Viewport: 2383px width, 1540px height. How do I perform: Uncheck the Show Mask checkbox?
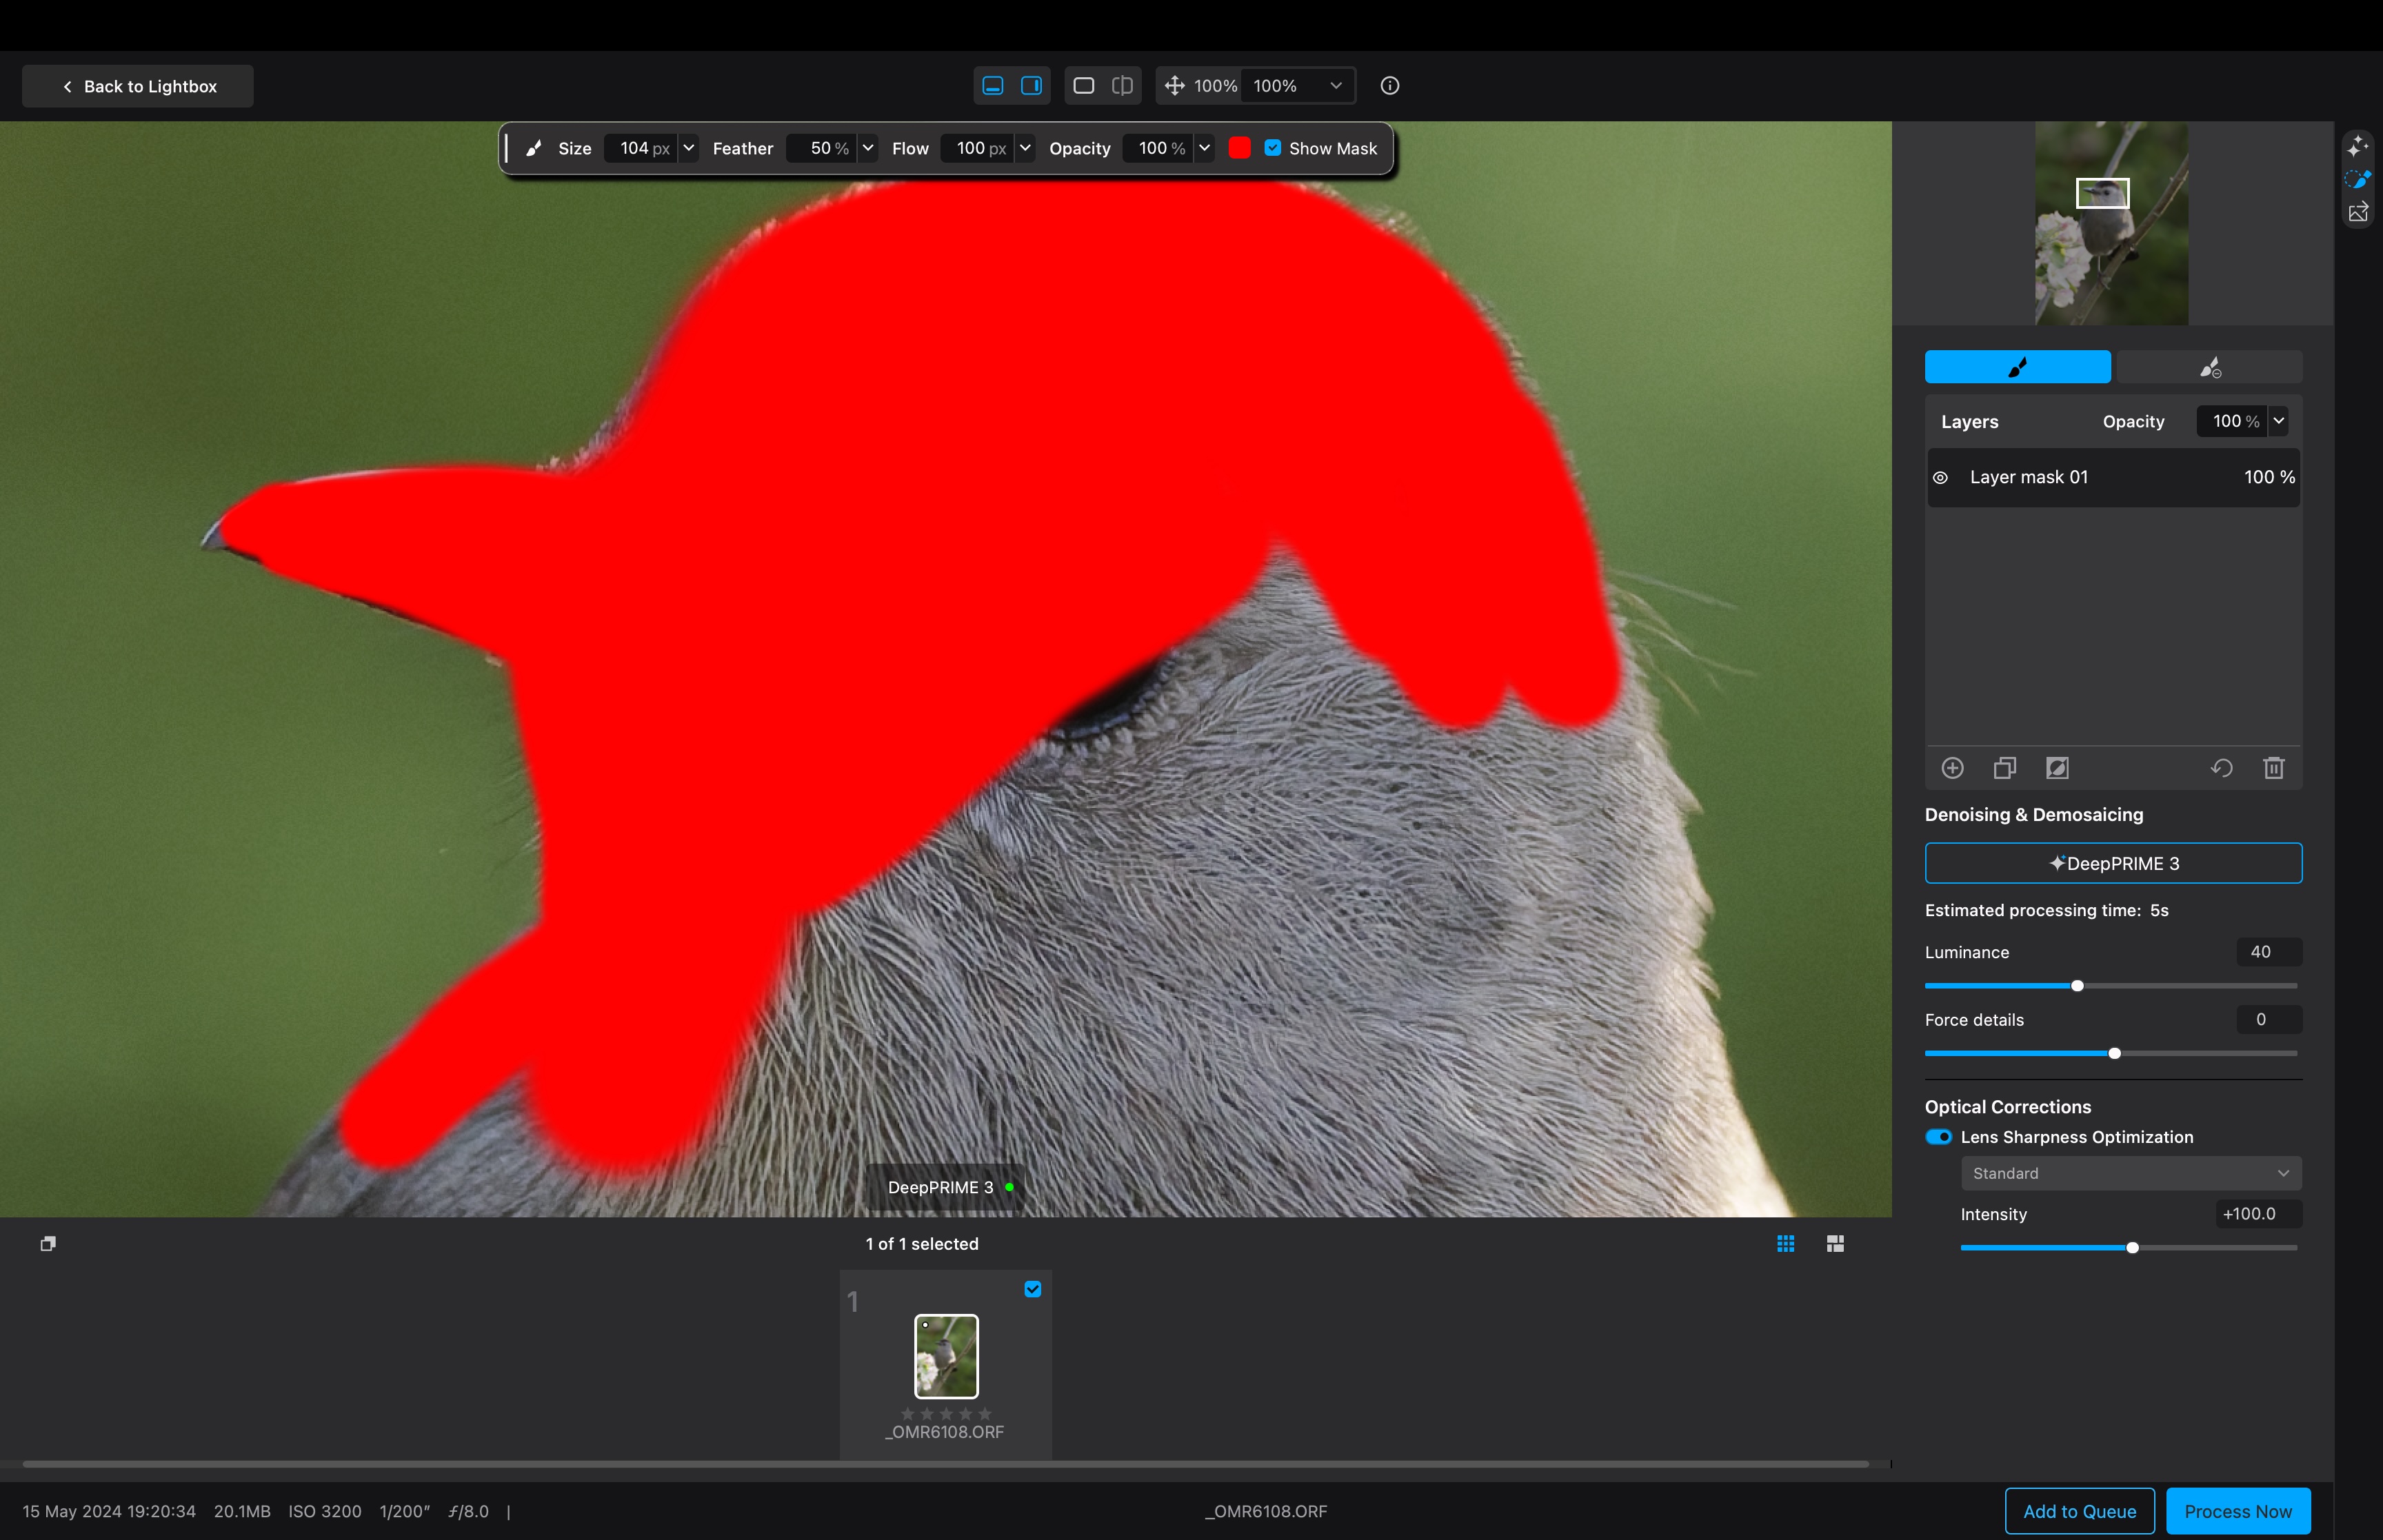tap(1272, 148)
